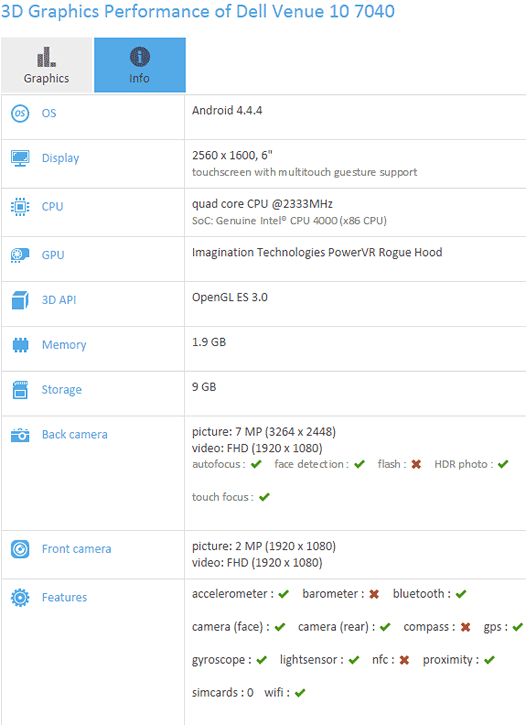The image size is (526, 725).
Task: Click the proximity green checkmark
Action: pyautogui.click(x=489, y=660)
